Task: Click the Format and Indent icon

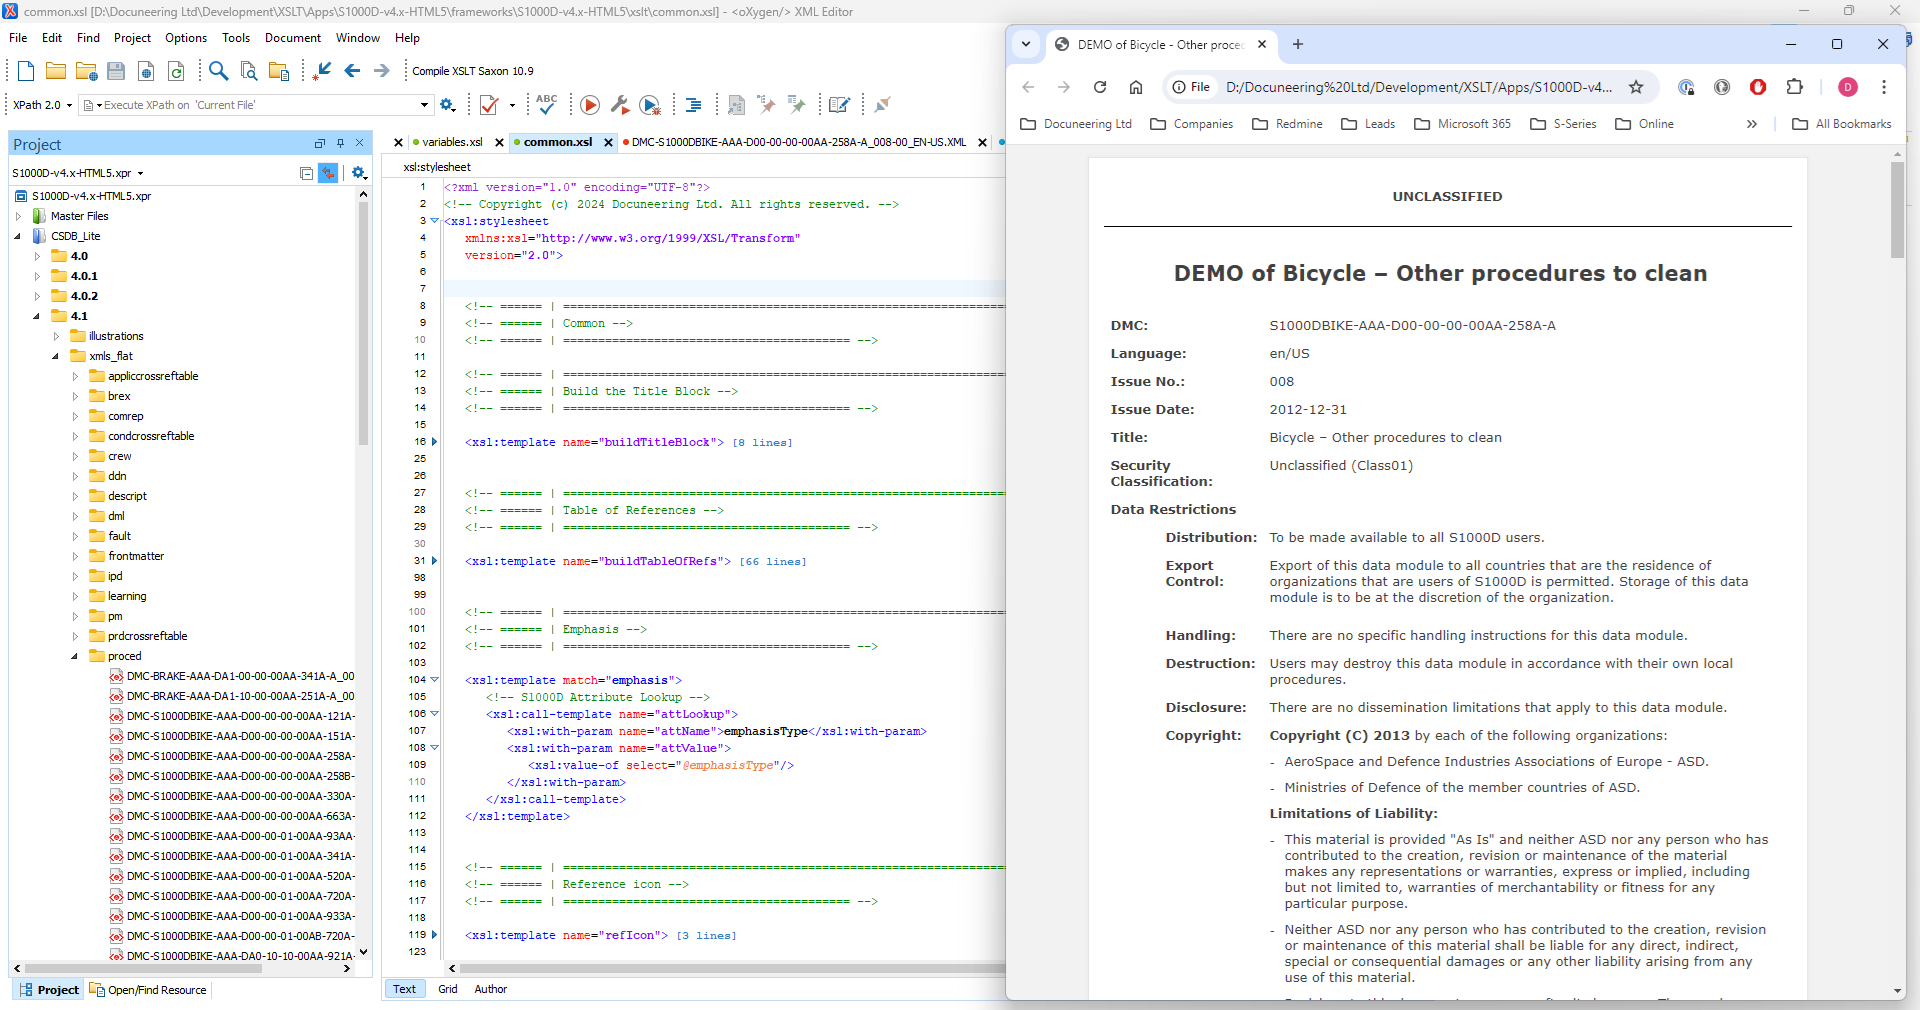Action: click(x=693, y=105)
